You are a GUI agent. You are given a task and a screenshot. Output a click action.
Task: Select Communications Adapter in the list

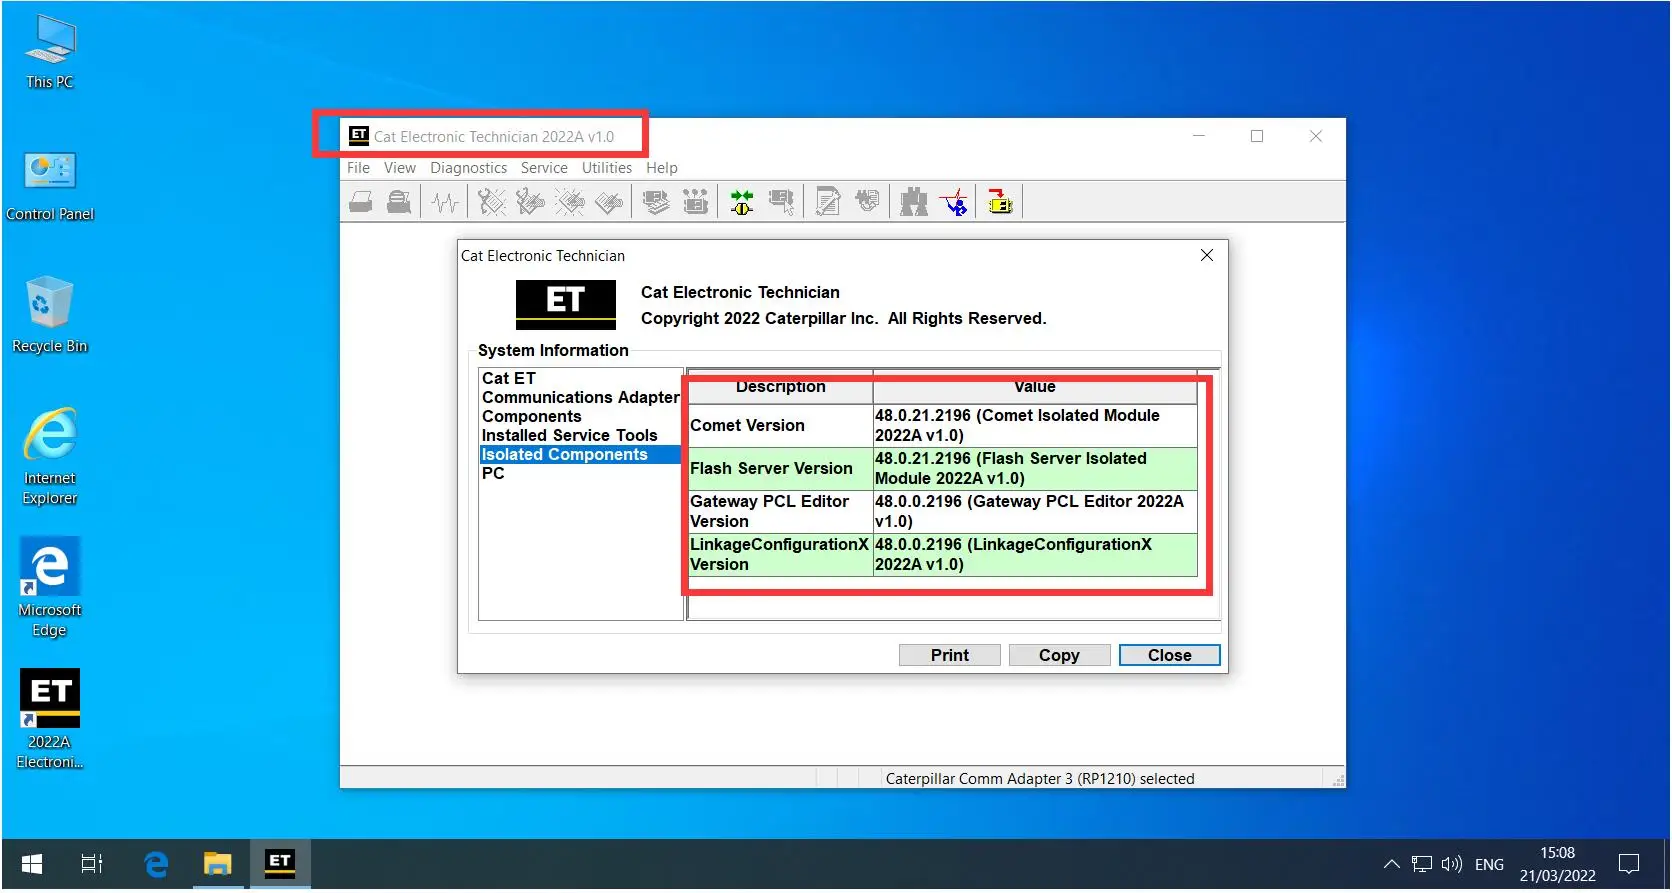click(x=580, y=397)
